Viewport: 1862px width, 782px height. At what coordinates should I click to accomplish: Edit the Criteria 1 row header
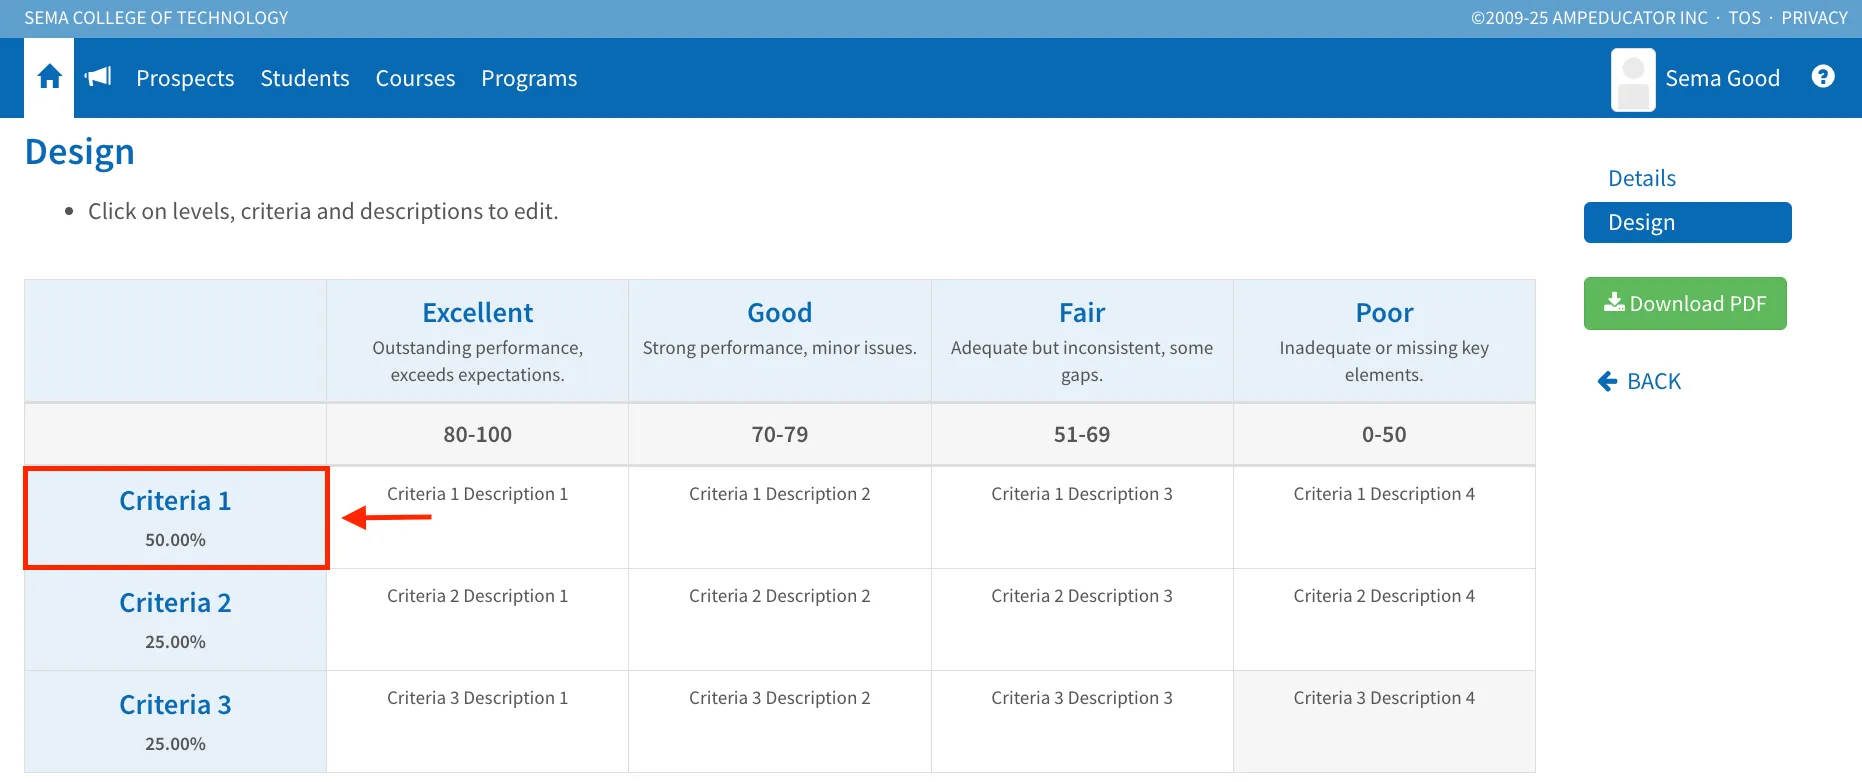pos(176,518)
